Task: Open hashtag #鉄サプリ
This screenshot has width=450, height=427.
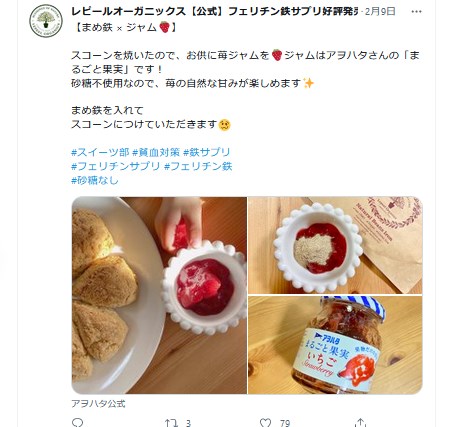Action: click(x=207, y=152)
